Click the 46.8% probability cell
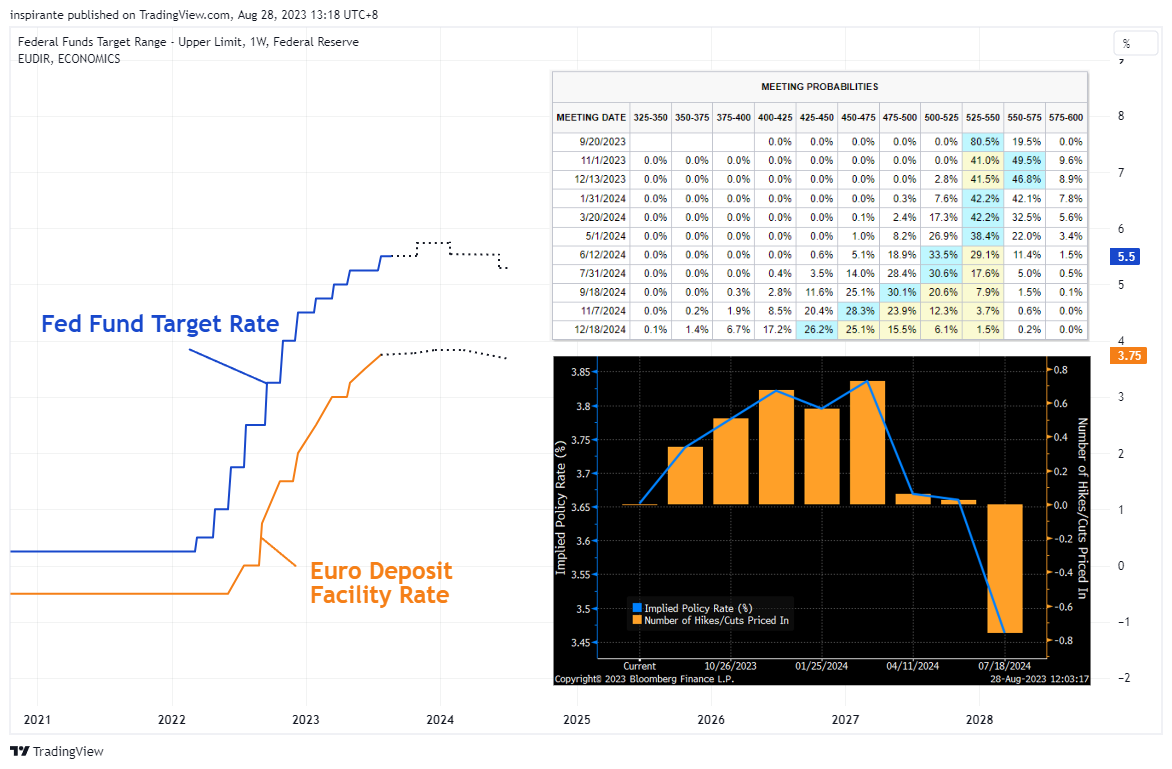The height and width of the screenshot is (769, 1172). (x=1026, y=179)
